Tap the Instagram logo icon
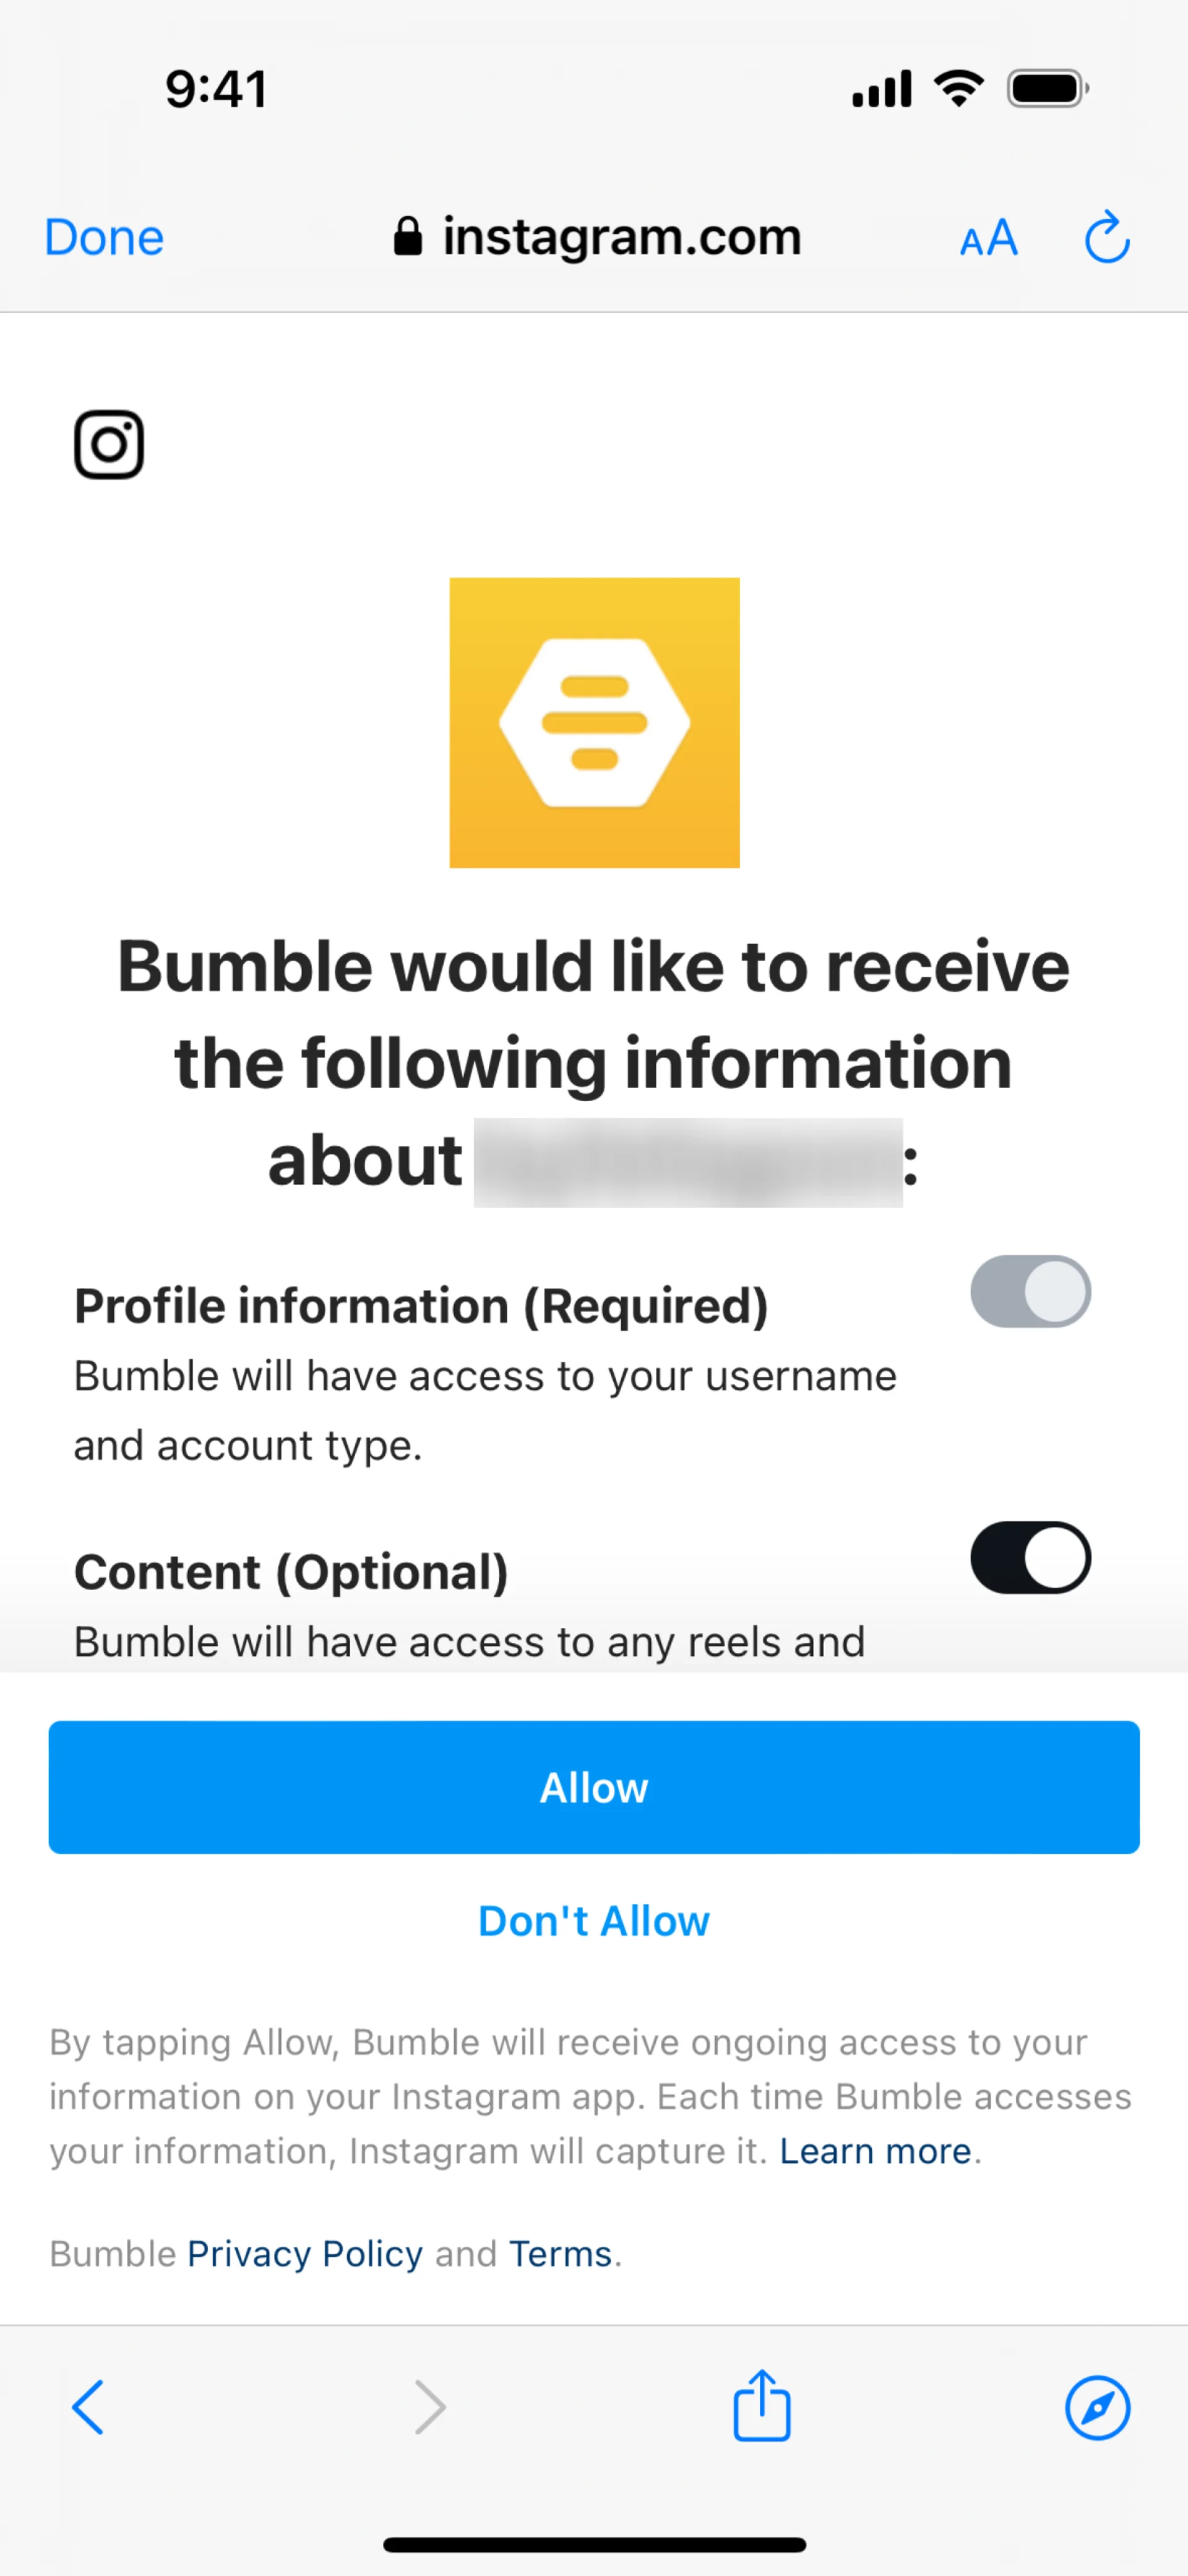Viewport: 1188px width, 2576px height. [109, 444]
